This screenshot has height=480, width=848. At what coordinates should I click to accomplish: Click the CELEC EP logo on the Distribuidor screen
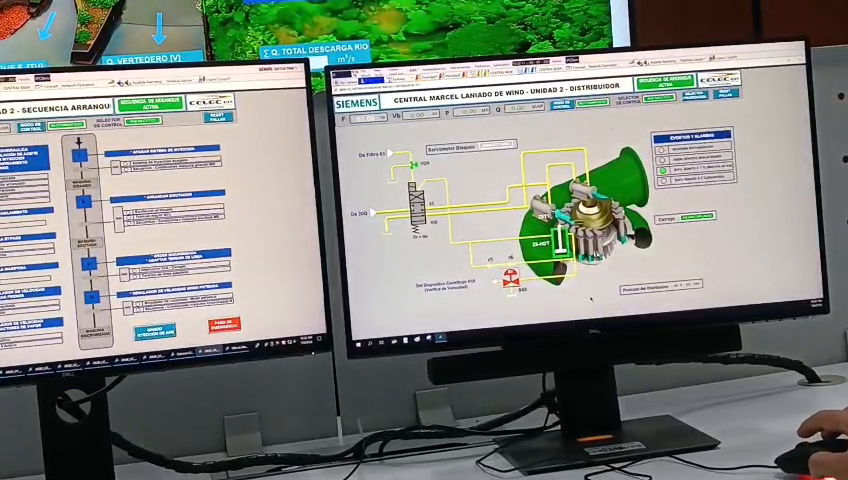(x=719, y=79)
